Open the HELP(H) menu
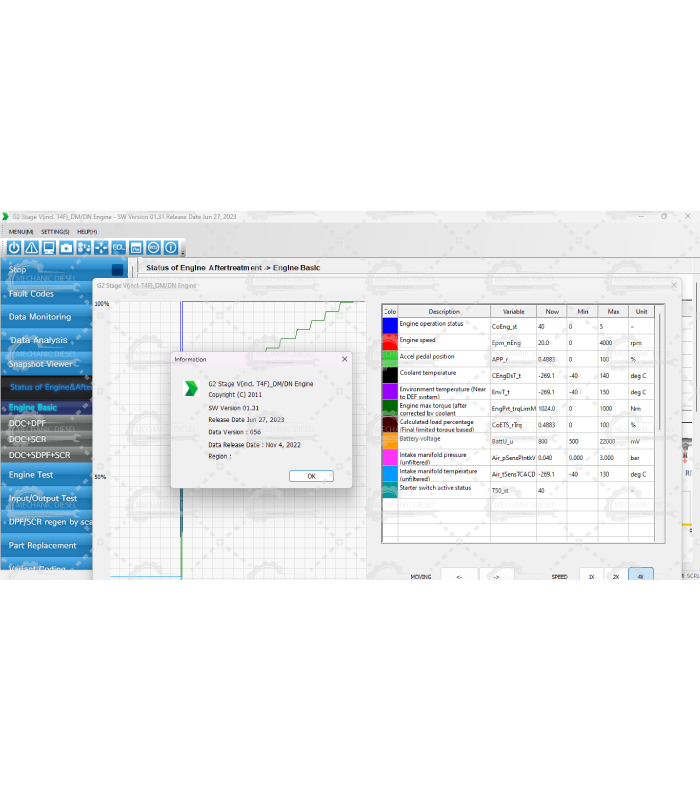The height and width of the screenshot is (800, 700). (87, 232)
